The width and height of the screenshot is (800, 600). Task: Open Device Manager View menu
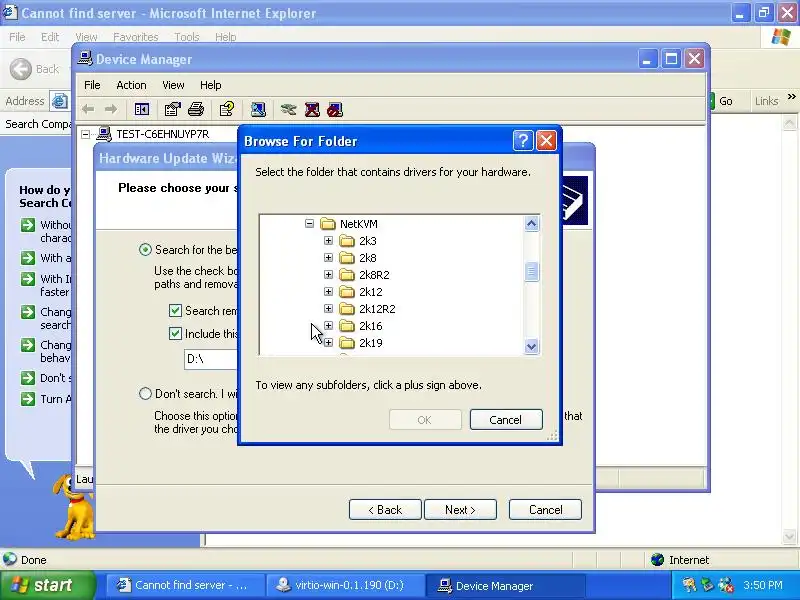173,85
